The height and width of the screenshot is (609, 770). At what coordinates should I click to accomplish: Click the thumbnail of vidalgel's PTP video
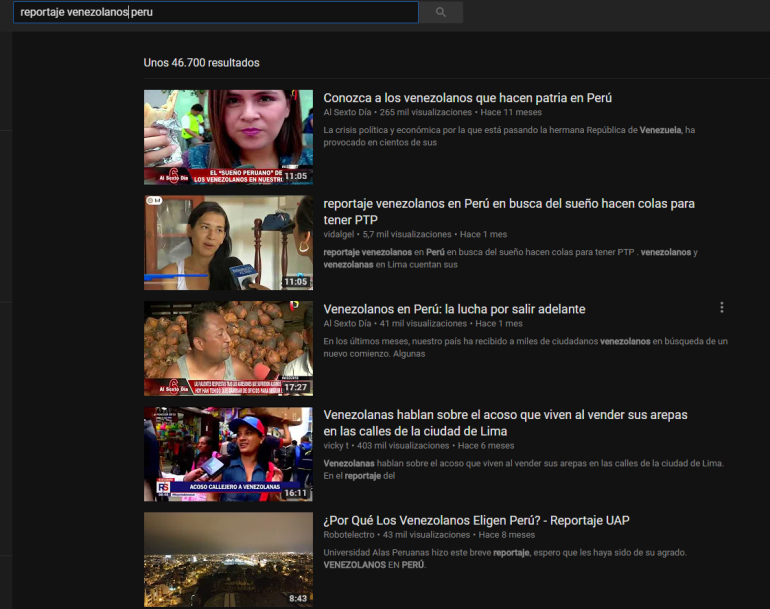coord(228,242)
